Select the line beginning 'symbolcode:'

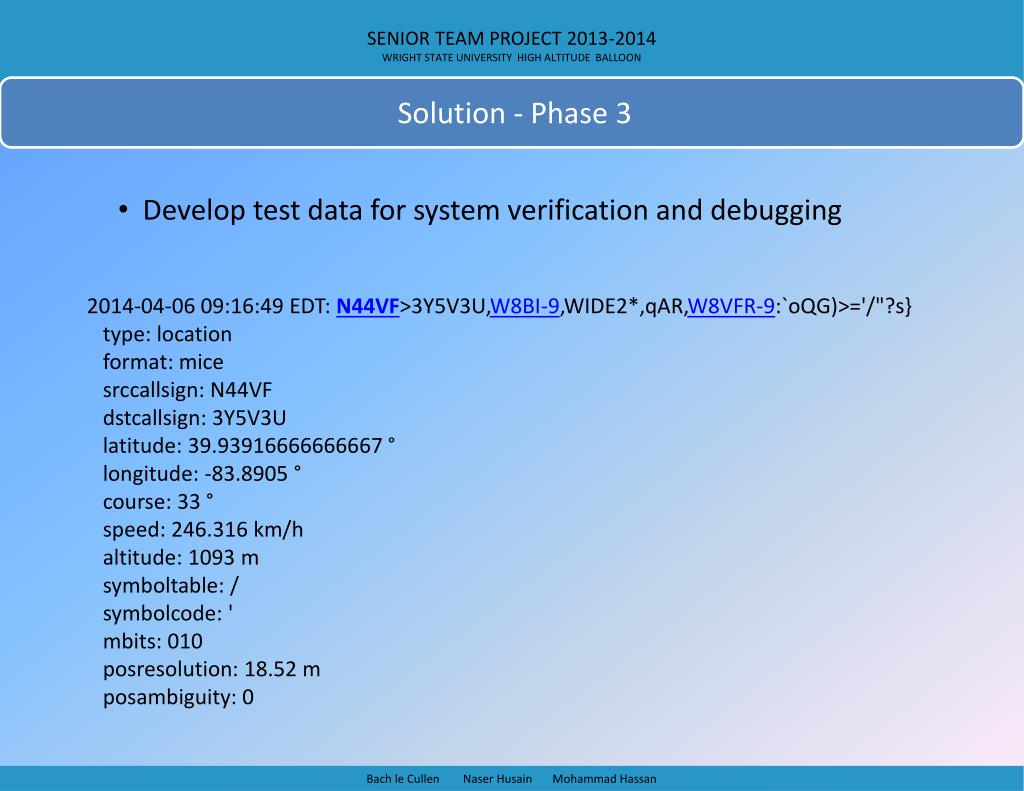click(x=168, y=613)
